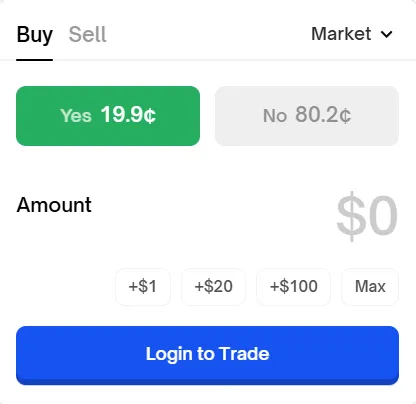Viewport: 416px width, 404px height.
Task: Click the word Market in order selector
Action: click(341, 34)
